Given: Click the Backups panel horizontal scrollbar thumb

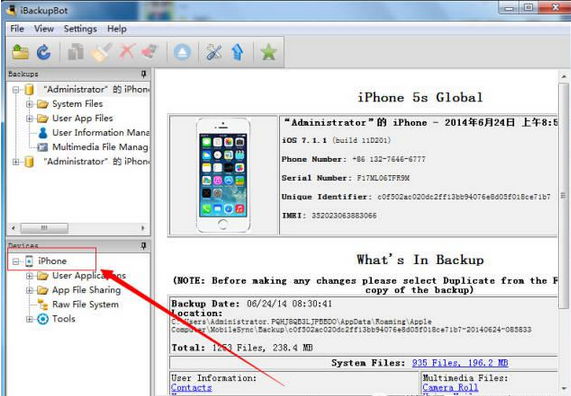Looking at the screenshot, I should [44, 228].
